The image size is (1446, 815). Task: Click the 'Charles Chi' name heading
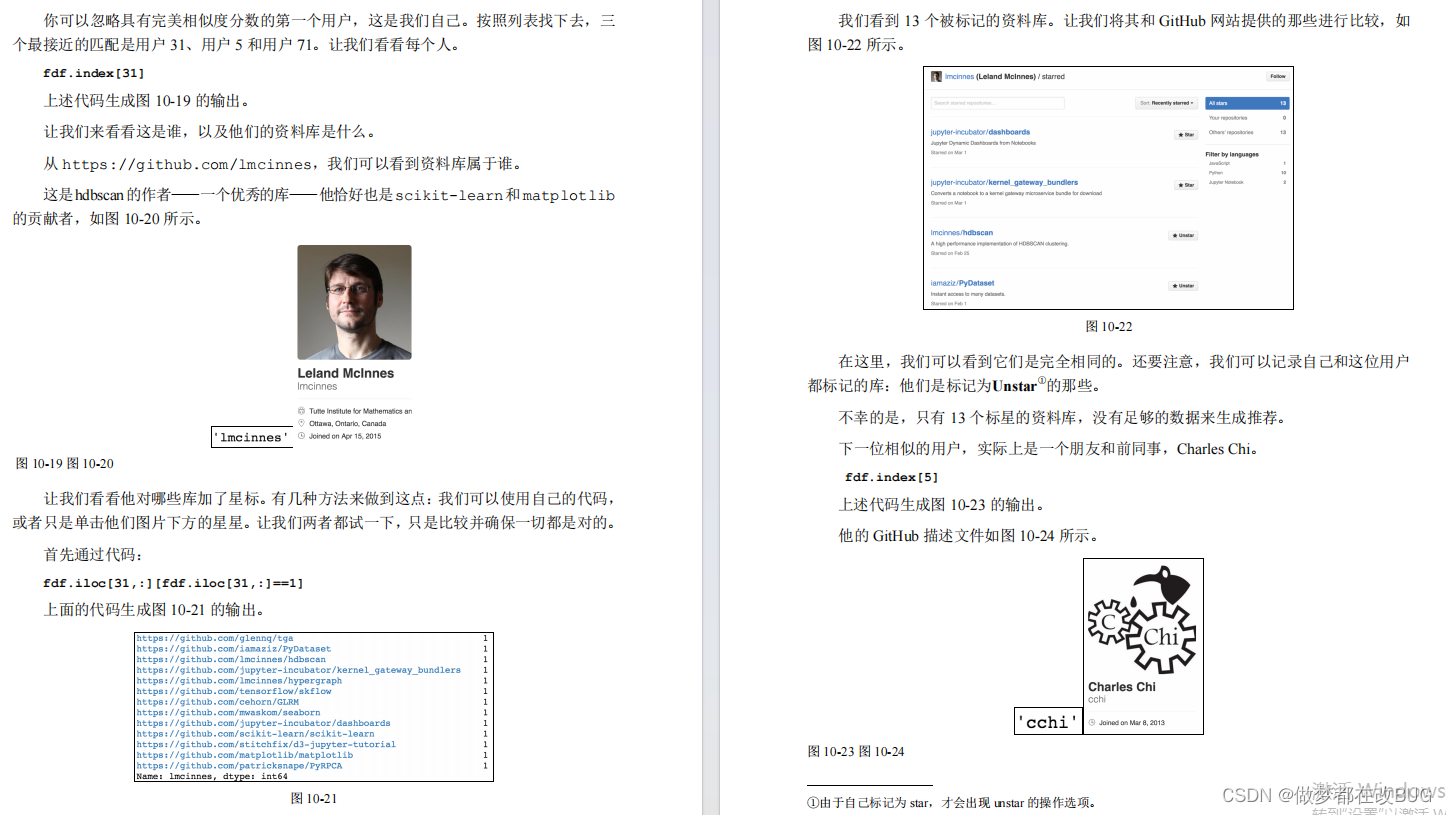pos(1121,687)
